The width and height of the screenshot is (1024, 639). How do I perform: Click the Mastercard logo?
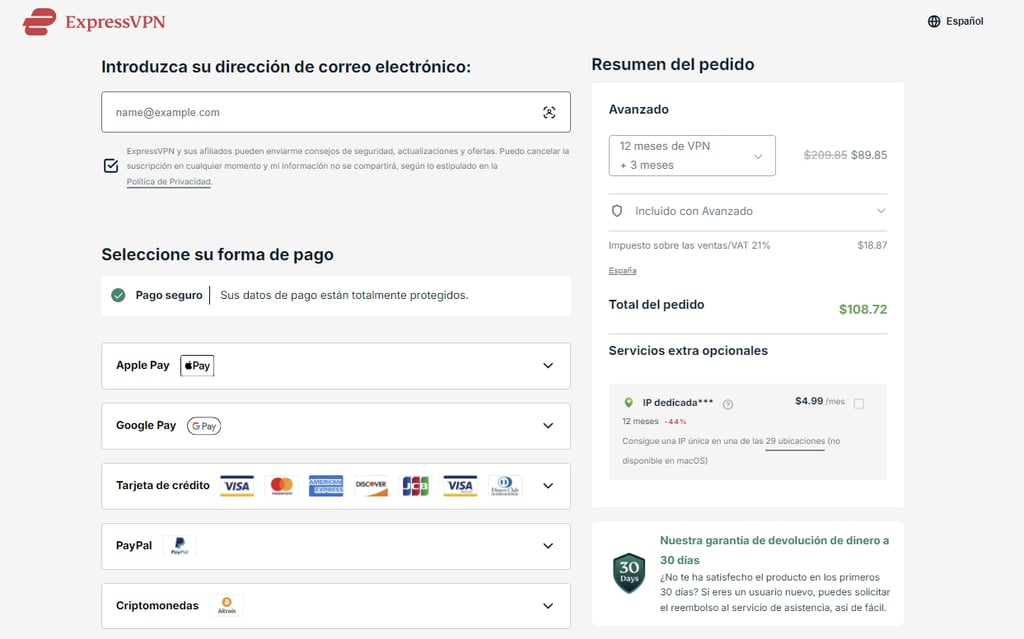pyautogui.click(x=281, y=486)
